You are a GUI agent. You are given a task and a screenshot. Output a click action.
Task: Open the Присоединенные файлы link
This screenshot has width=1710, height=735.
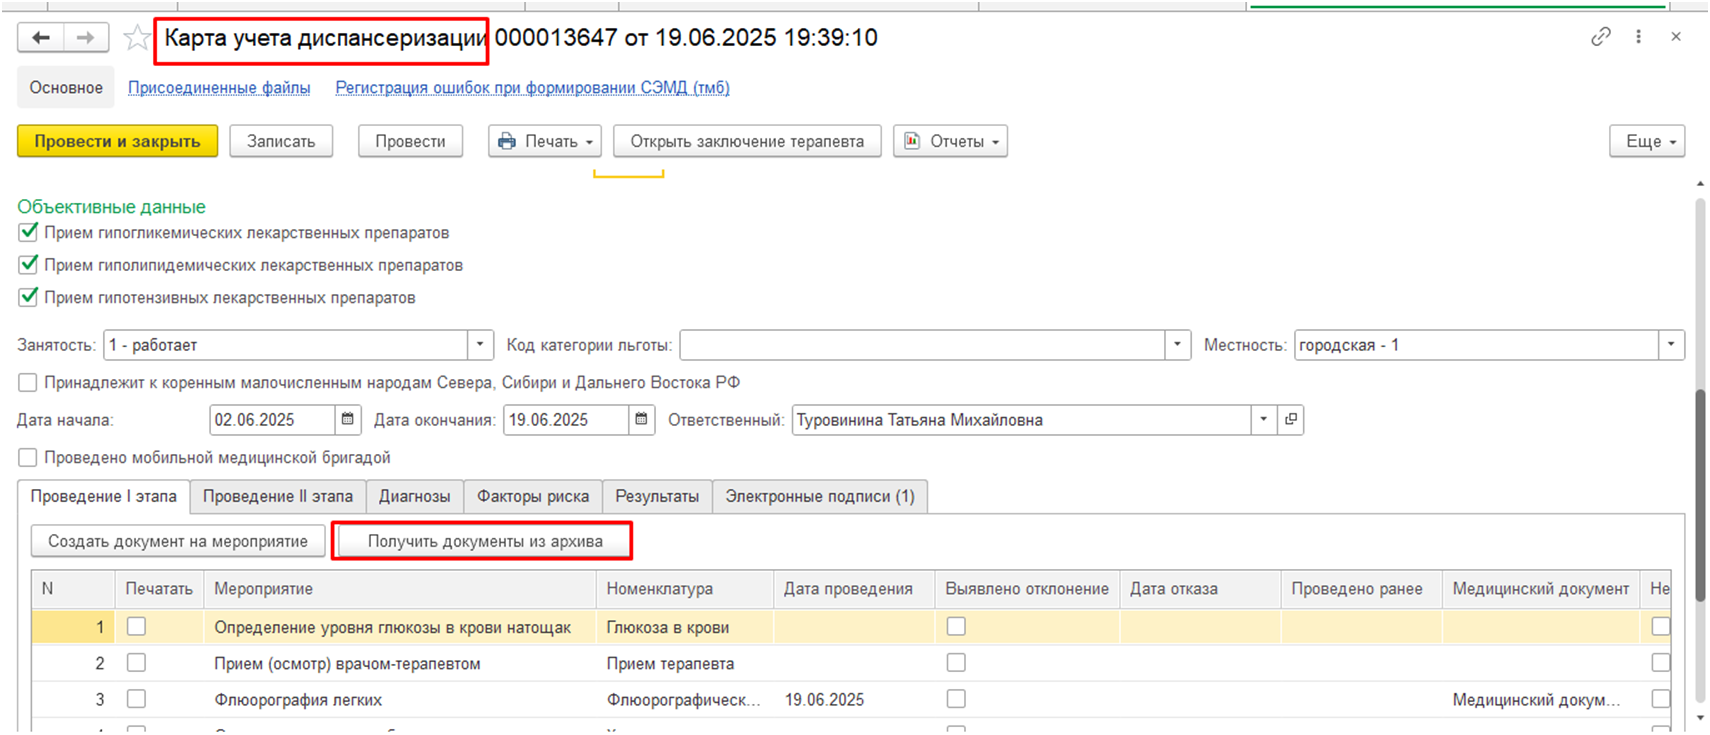219,88
